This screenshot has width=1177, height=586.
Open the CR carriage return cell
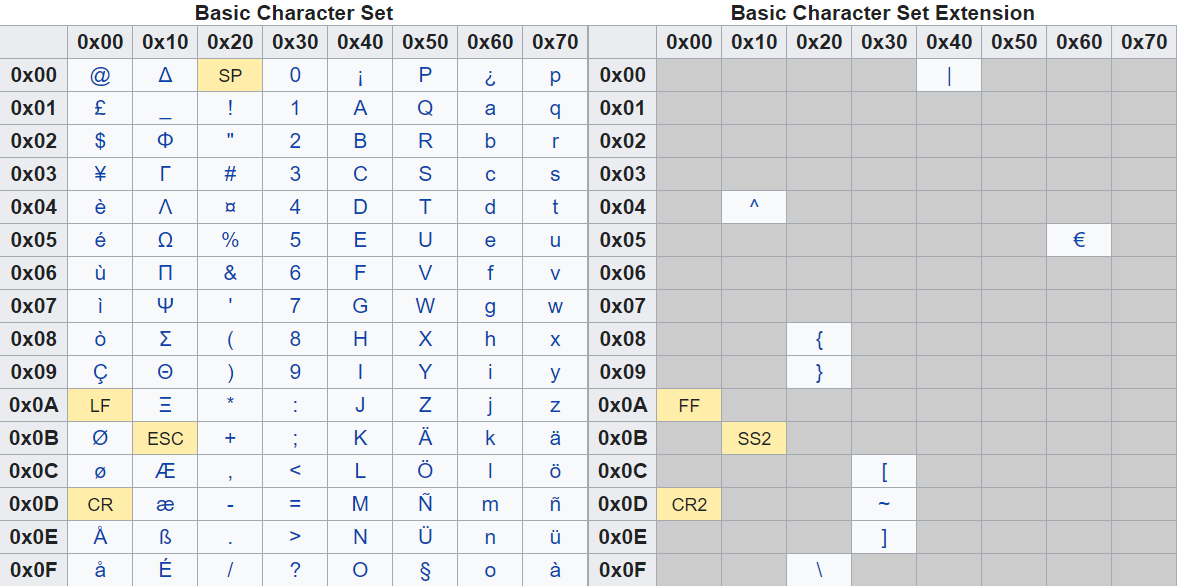[100, 504]
